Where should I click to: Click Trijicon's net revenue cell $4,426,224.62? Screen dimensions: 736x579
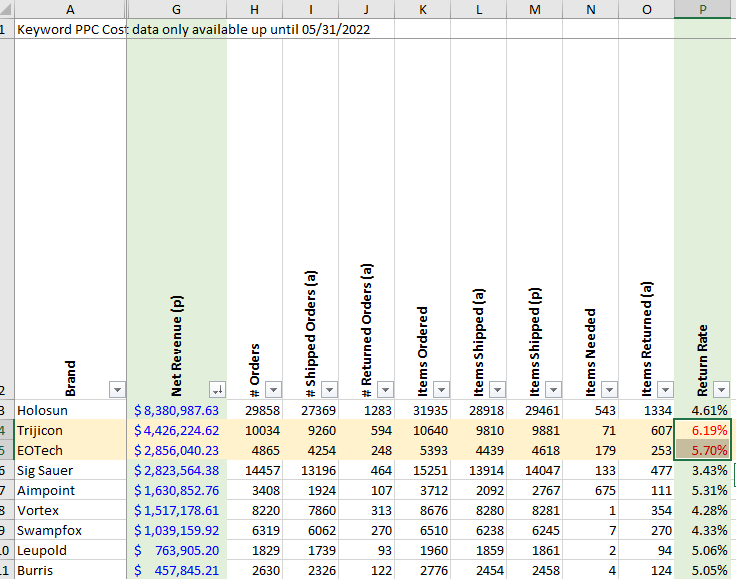click(176, 430)
